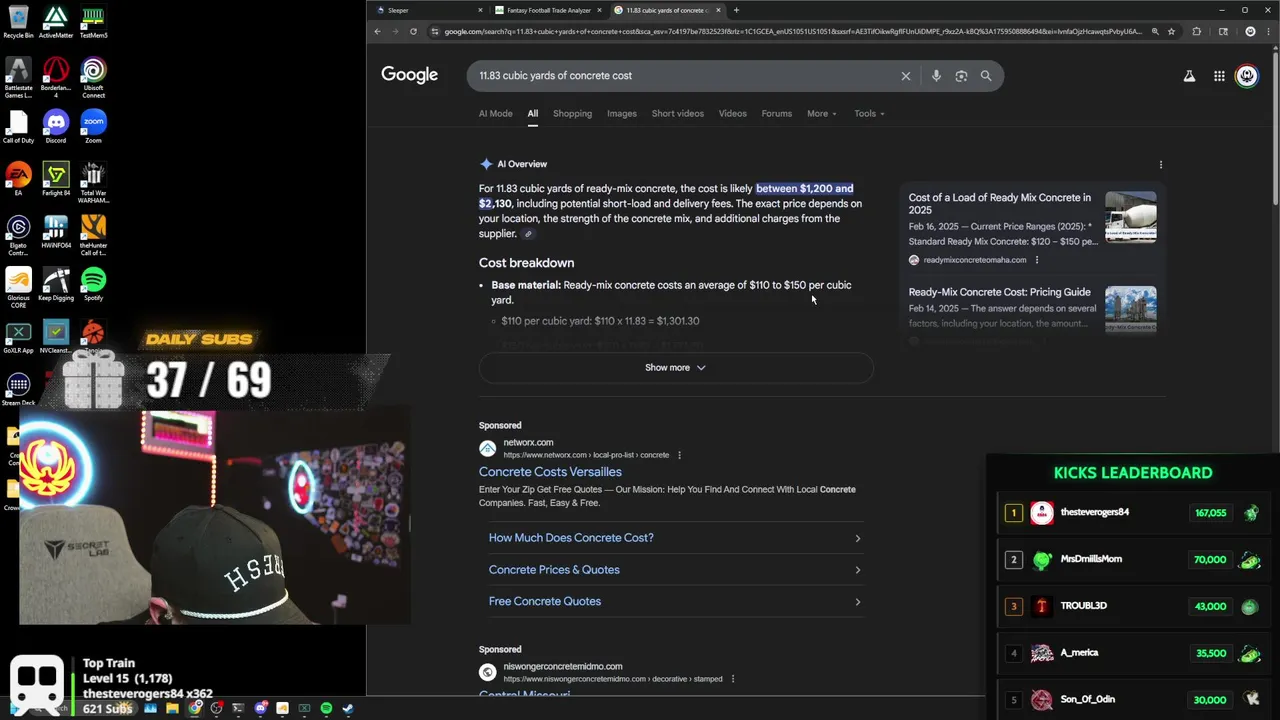Open Farlight 84 desktop shortcut
This screenshot has width=1280, height=720.
[56, 178]
